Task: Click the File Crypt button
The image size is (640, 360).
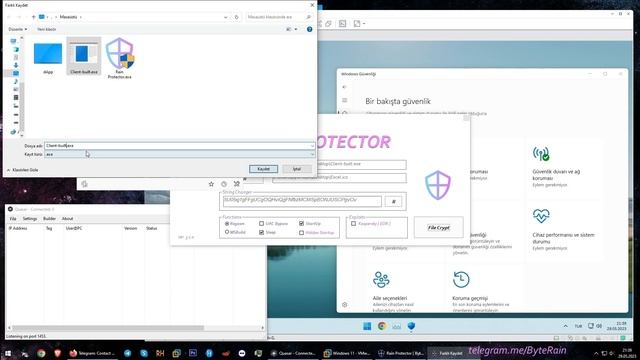Action: click(438, 227)
